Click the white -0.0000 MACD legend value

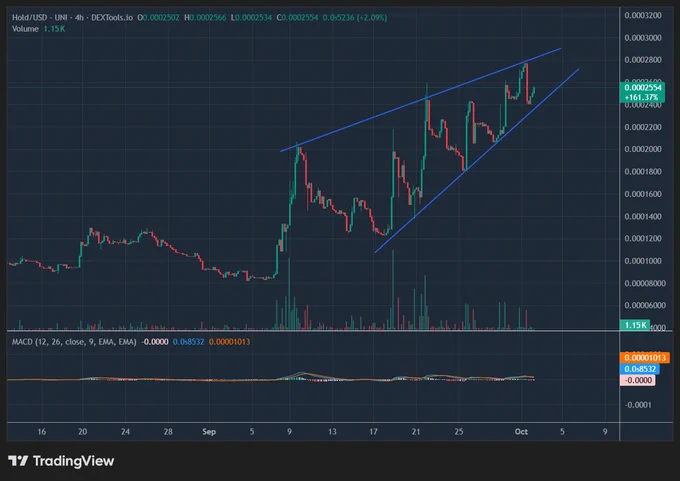[155, 342]
